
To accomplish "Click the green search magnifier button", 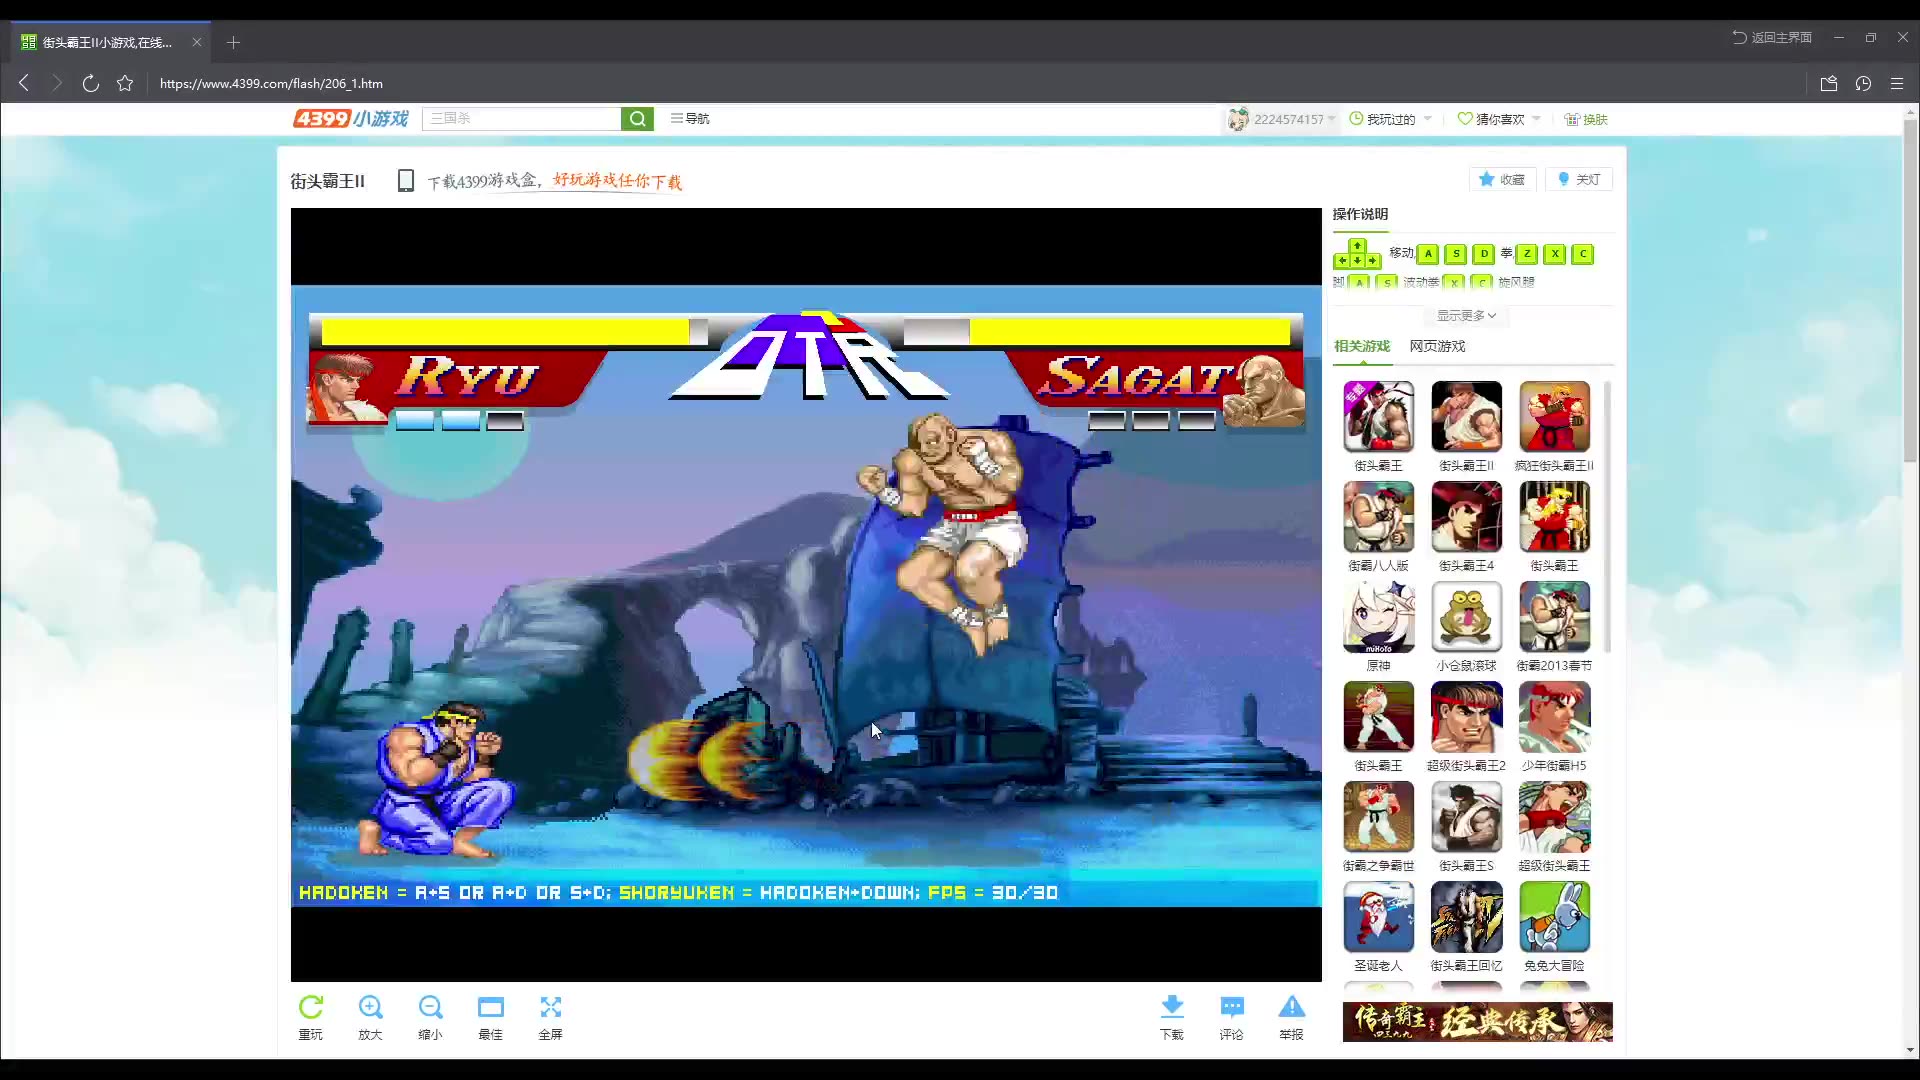I will click(637, 119).
